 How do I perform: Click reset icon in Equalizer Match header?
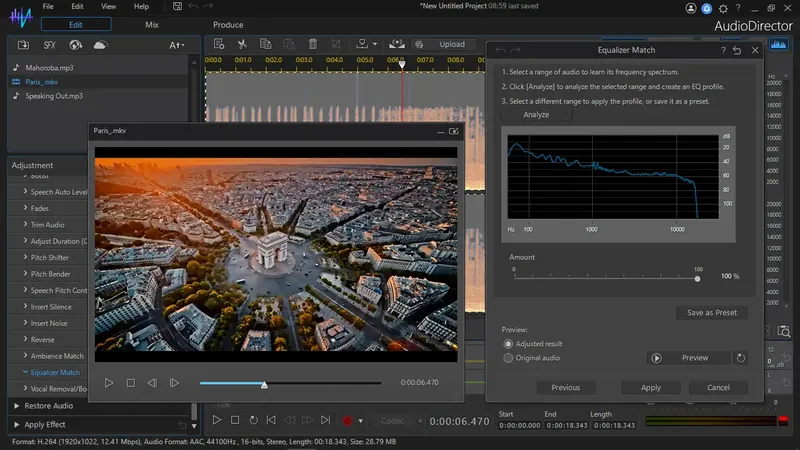click(x=737, y=50)
